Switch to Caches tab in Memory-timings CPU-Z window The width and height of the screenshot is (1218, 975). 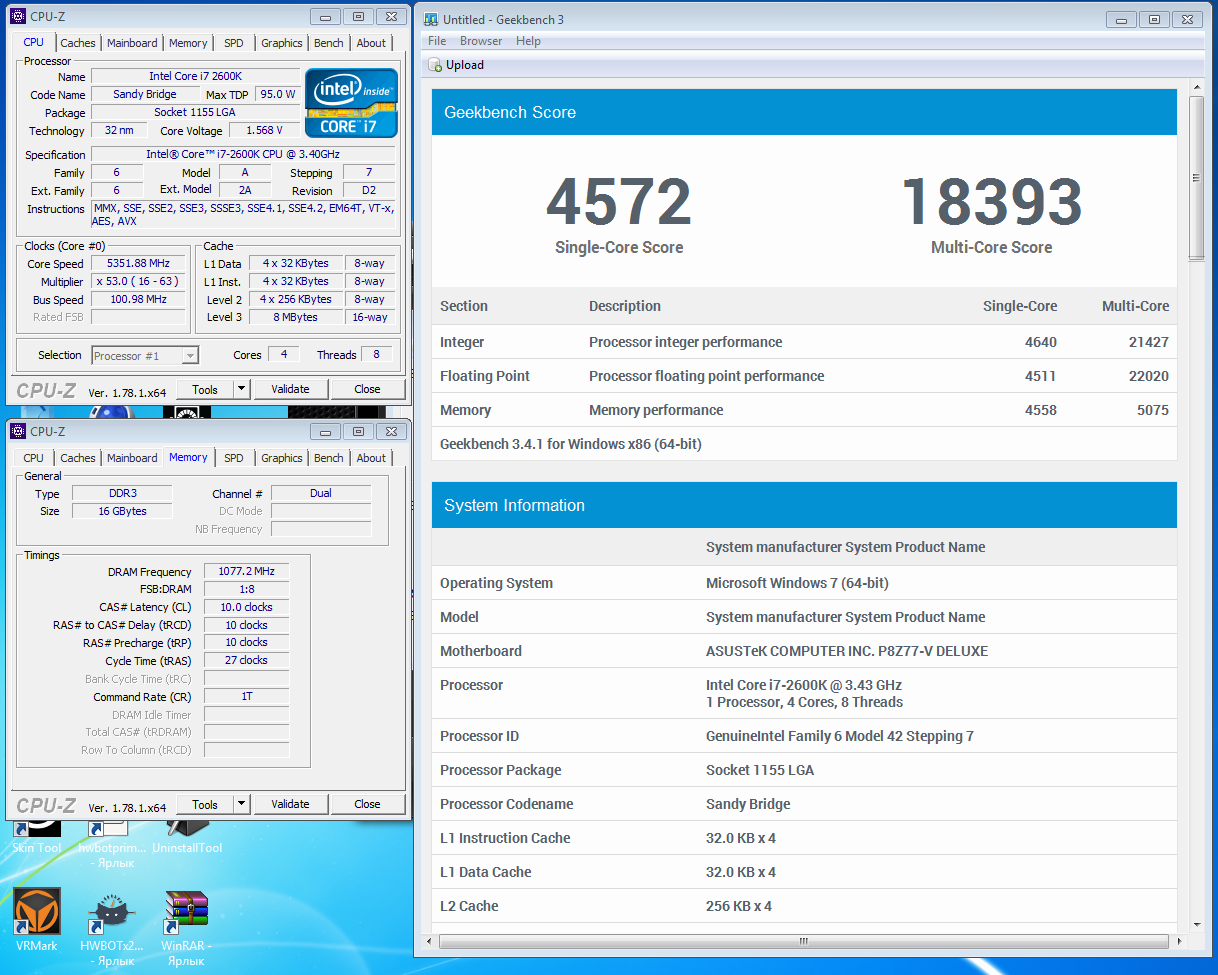(x=78, y=458)
